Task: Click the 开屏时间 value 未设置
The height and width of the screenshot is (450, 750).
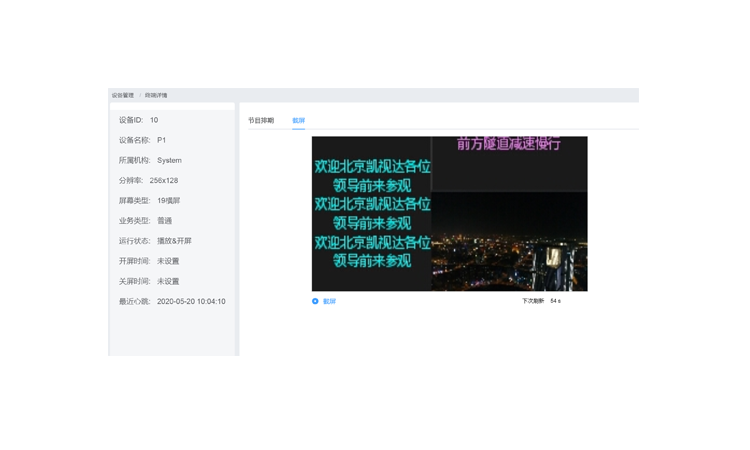Action: 168,261
